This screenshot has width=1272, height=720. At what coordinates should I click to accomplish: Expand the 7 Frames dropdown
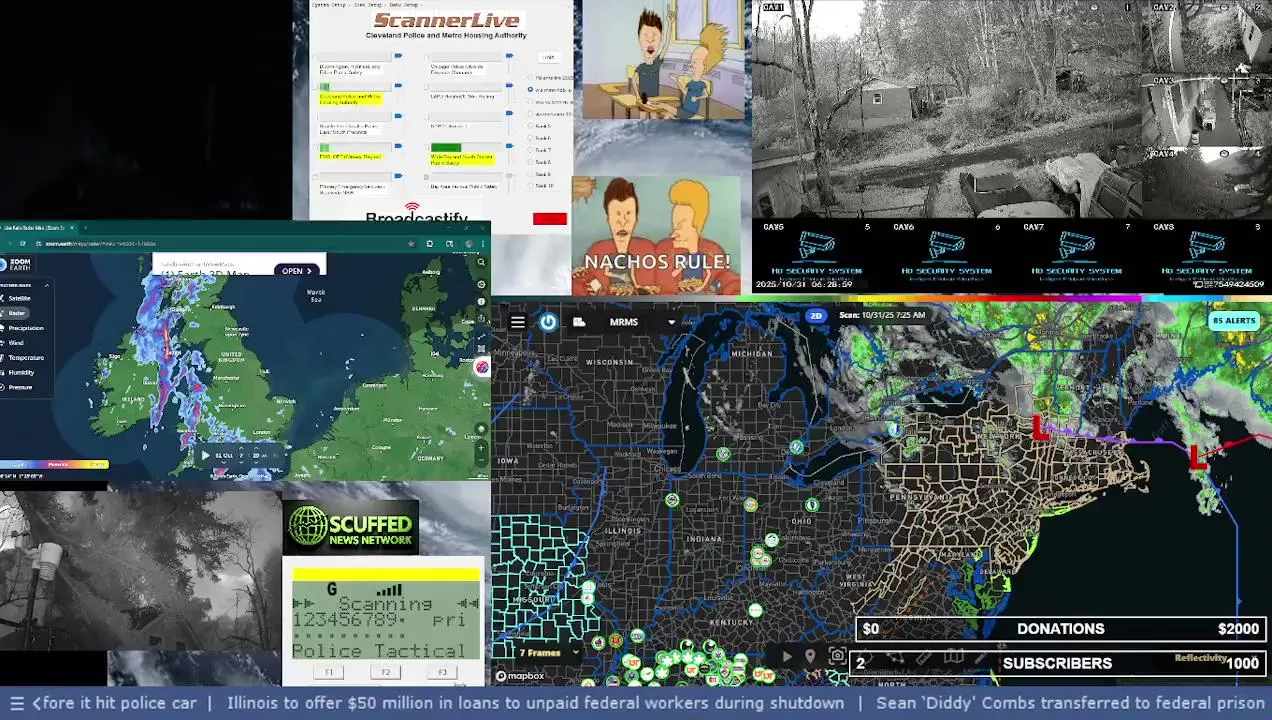pos(548,653)
